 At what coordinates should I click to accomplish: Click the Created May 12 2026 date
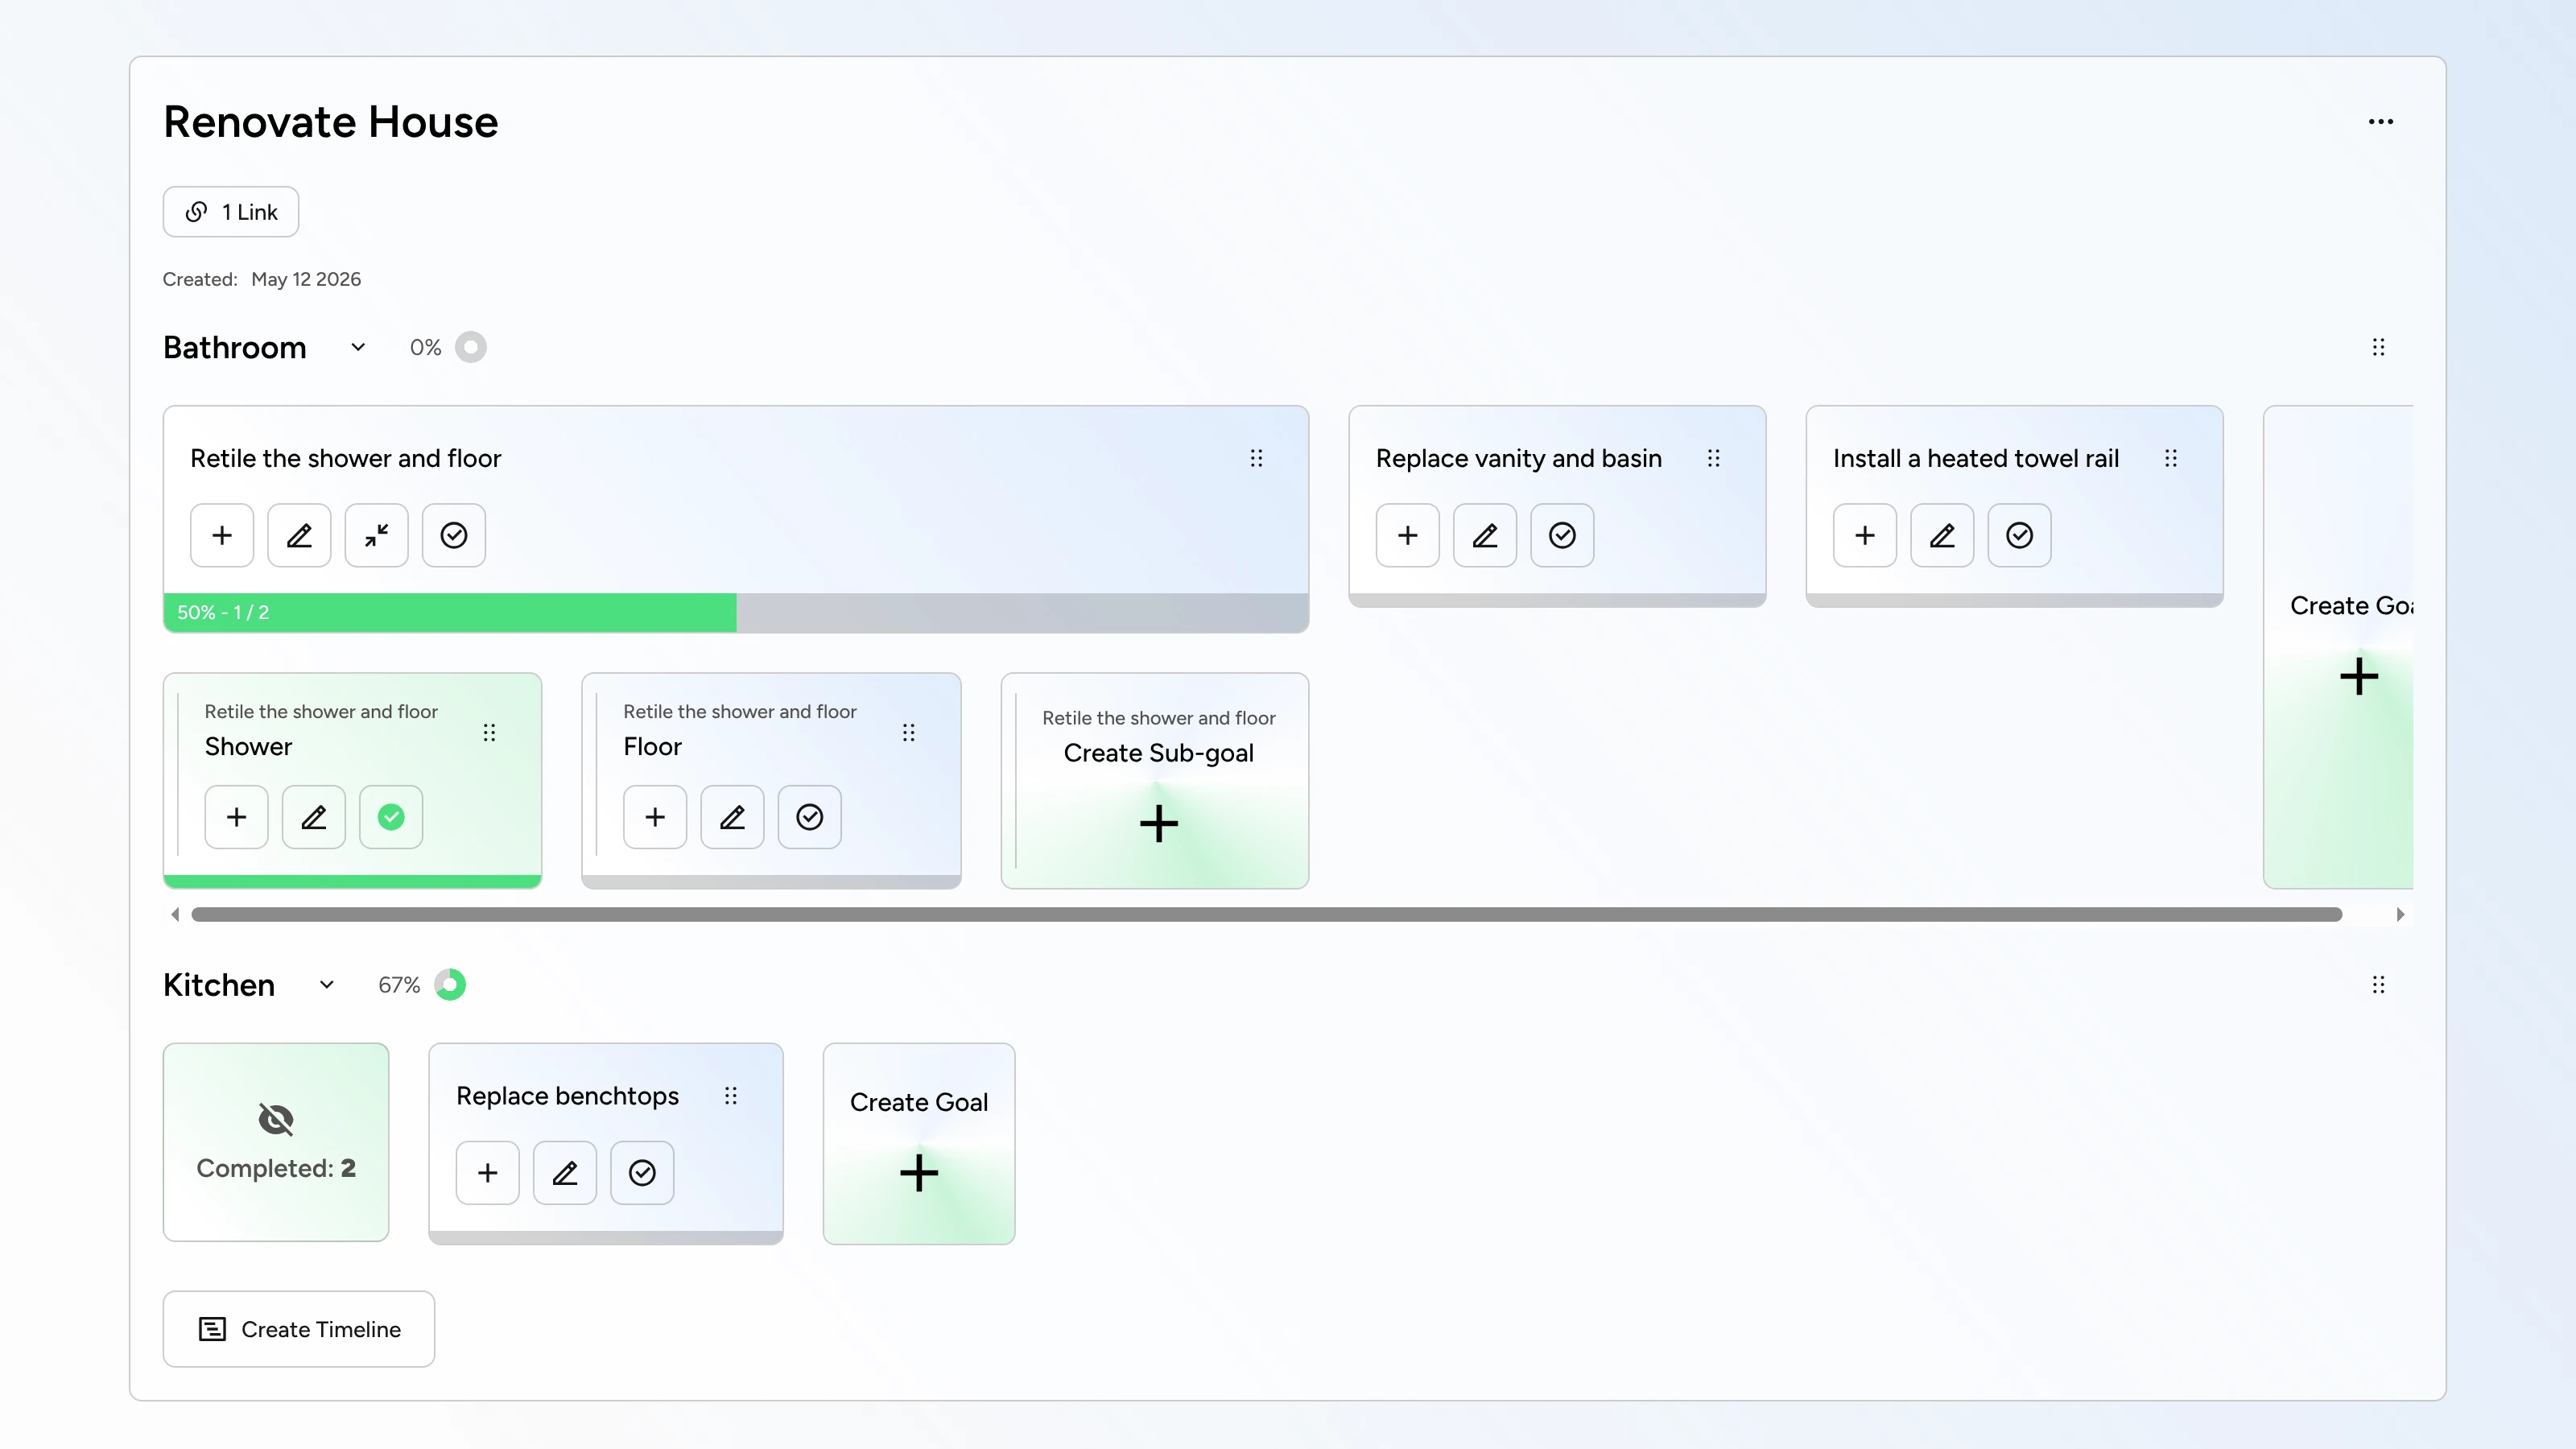[306, 279]
